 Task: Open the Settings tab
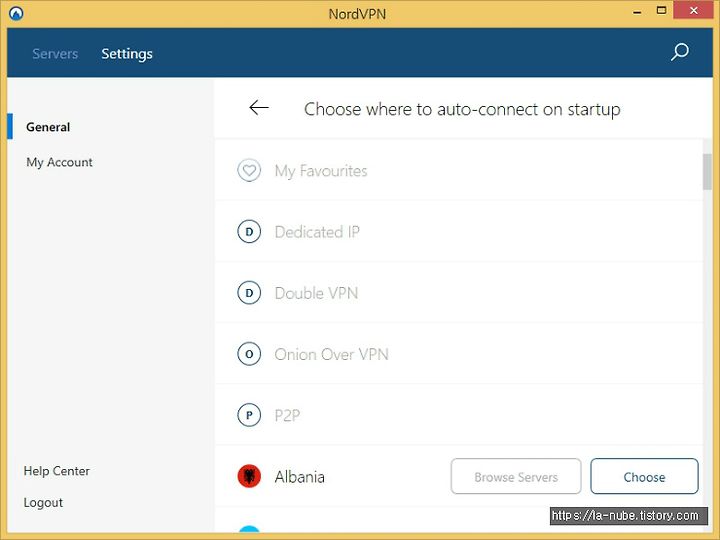127,54
